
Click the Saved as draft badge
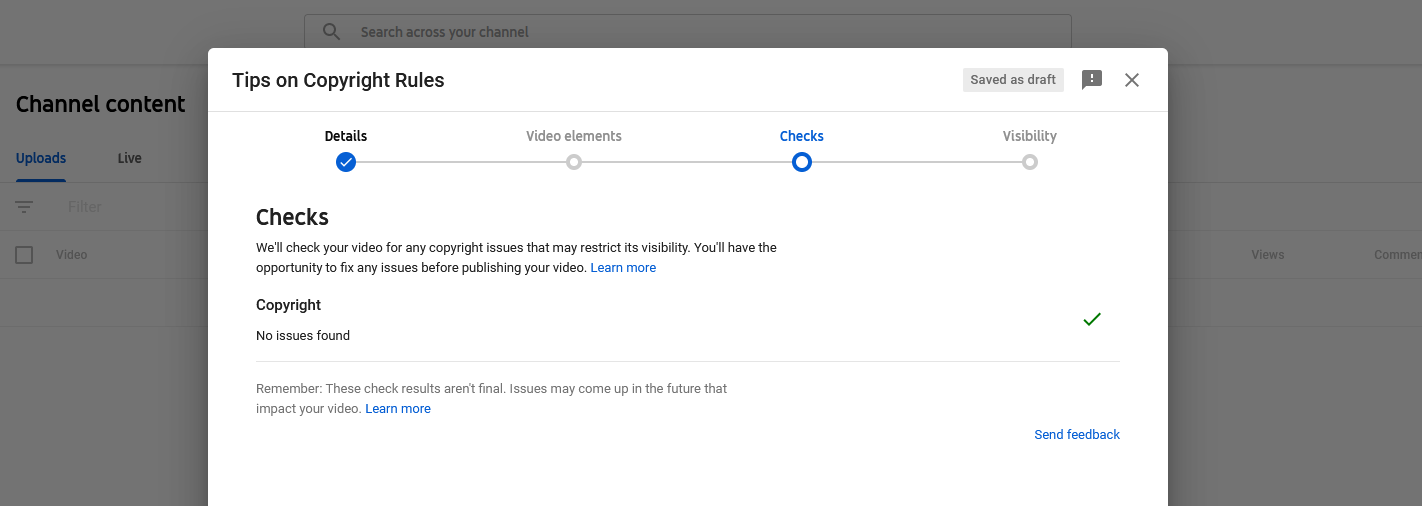(x=1013, y=80)
